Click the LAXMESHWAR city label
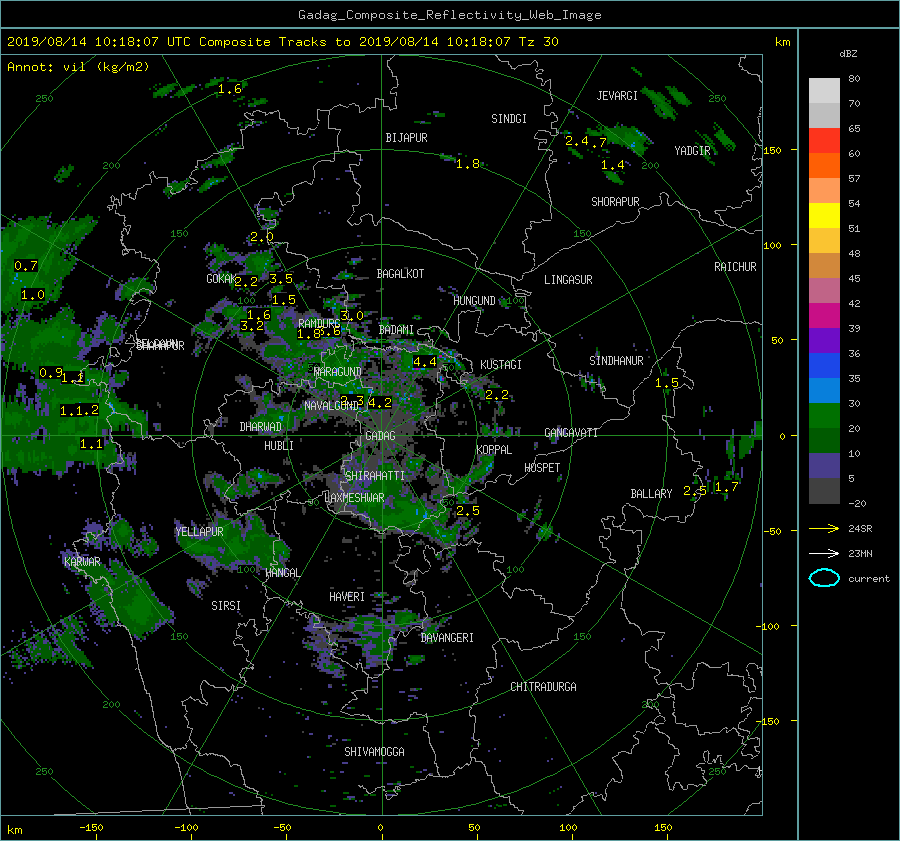This screenshot has height=841, width=900. [354, 498]
